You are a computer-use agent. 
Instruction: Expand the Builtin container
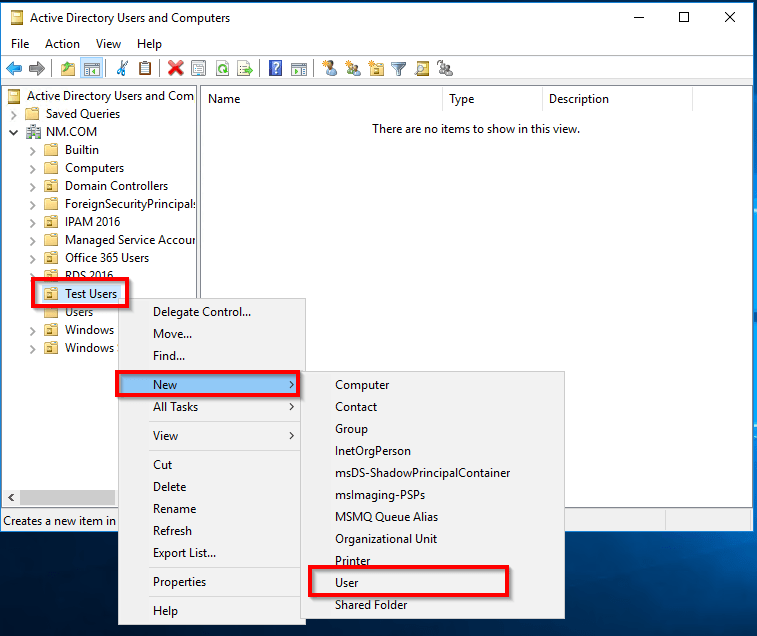(32, 151)
